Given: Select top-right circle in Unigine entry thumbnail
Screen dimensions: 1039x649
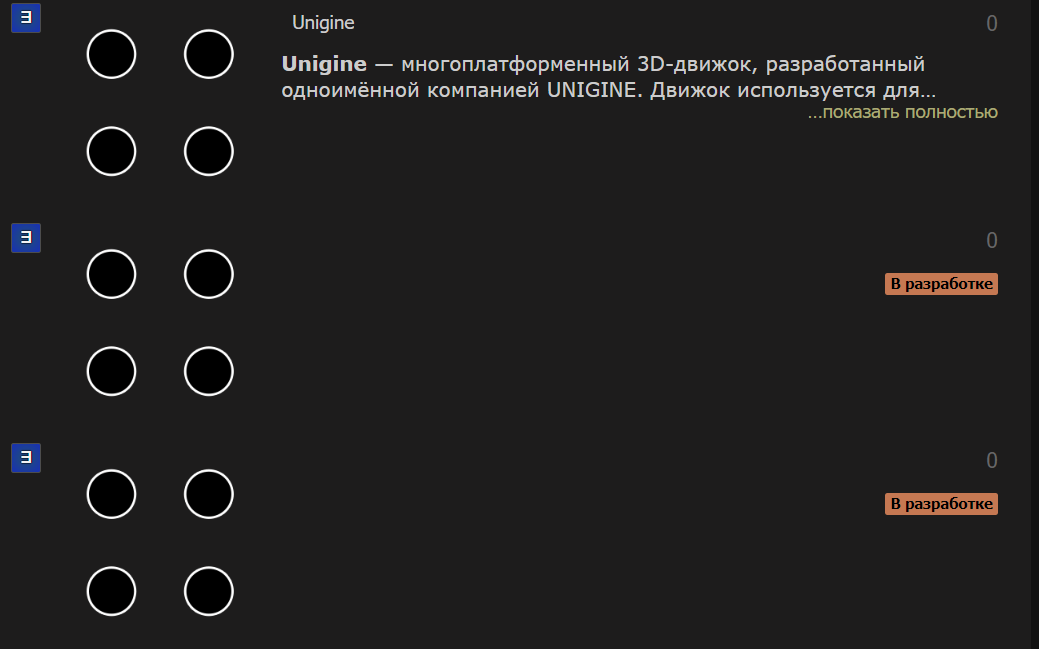Looking at the screenshot, I should pyautogui.click(x=208, y=54).
